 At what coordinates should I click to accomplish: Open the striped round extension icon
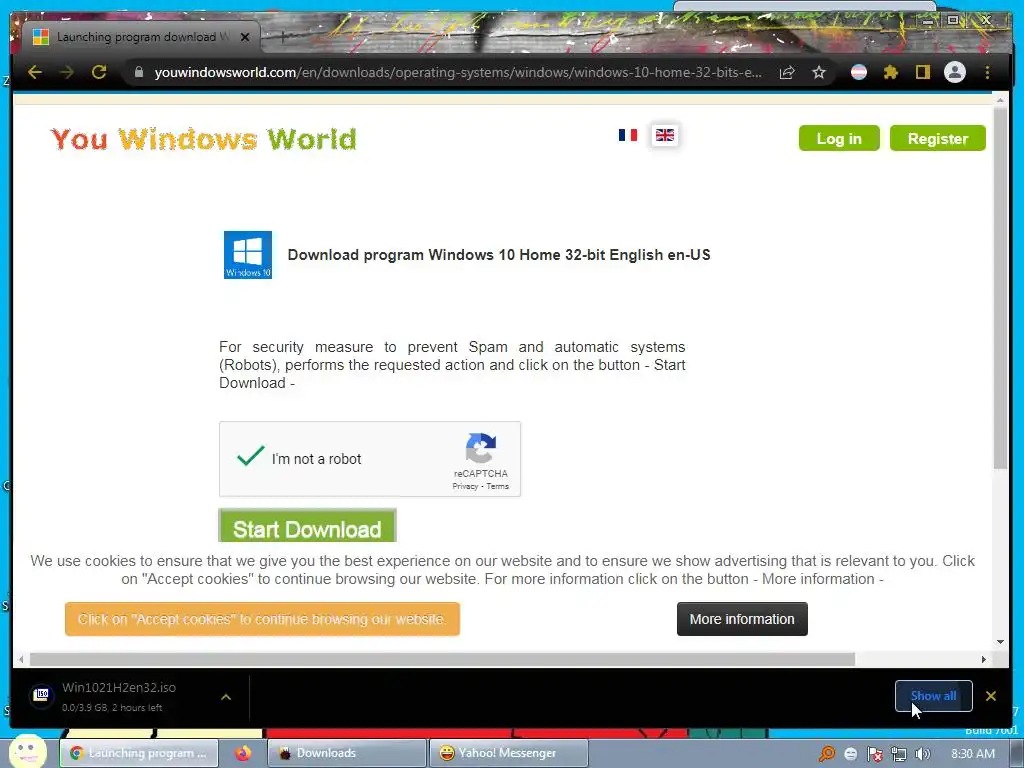coord(859,72)
